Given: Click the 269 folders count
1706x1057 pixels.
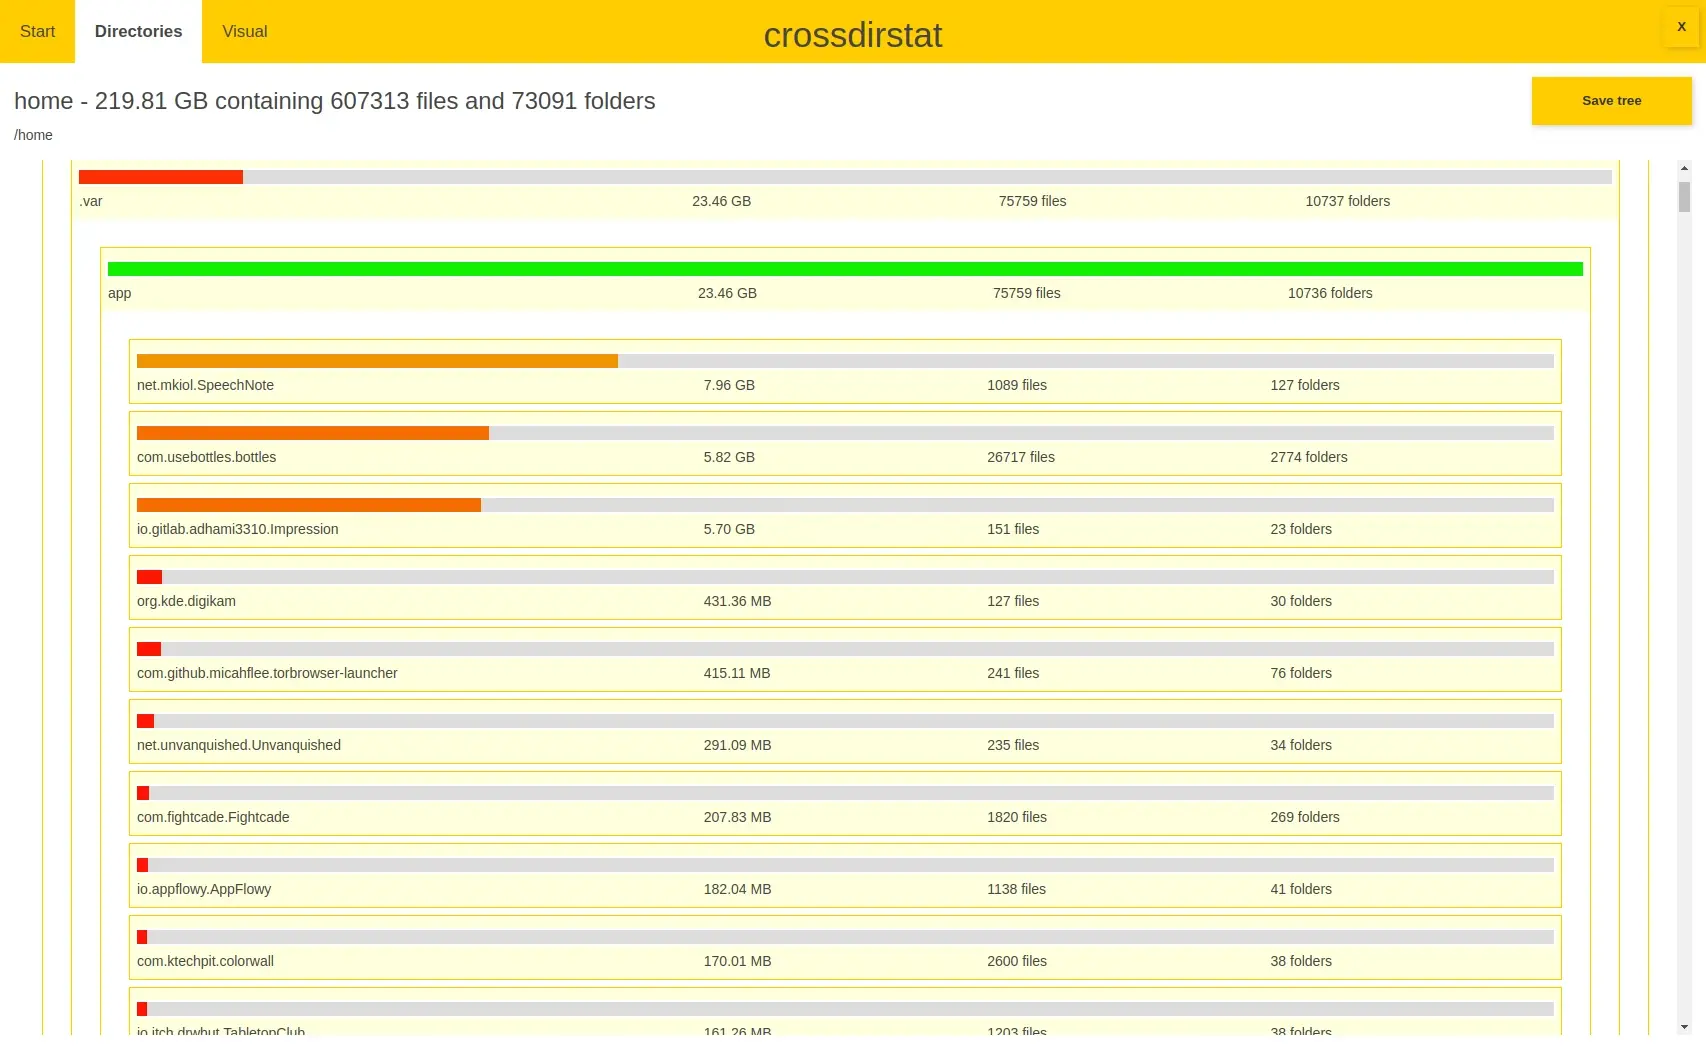Looking at the screenshot, I should click(1305, 817).
